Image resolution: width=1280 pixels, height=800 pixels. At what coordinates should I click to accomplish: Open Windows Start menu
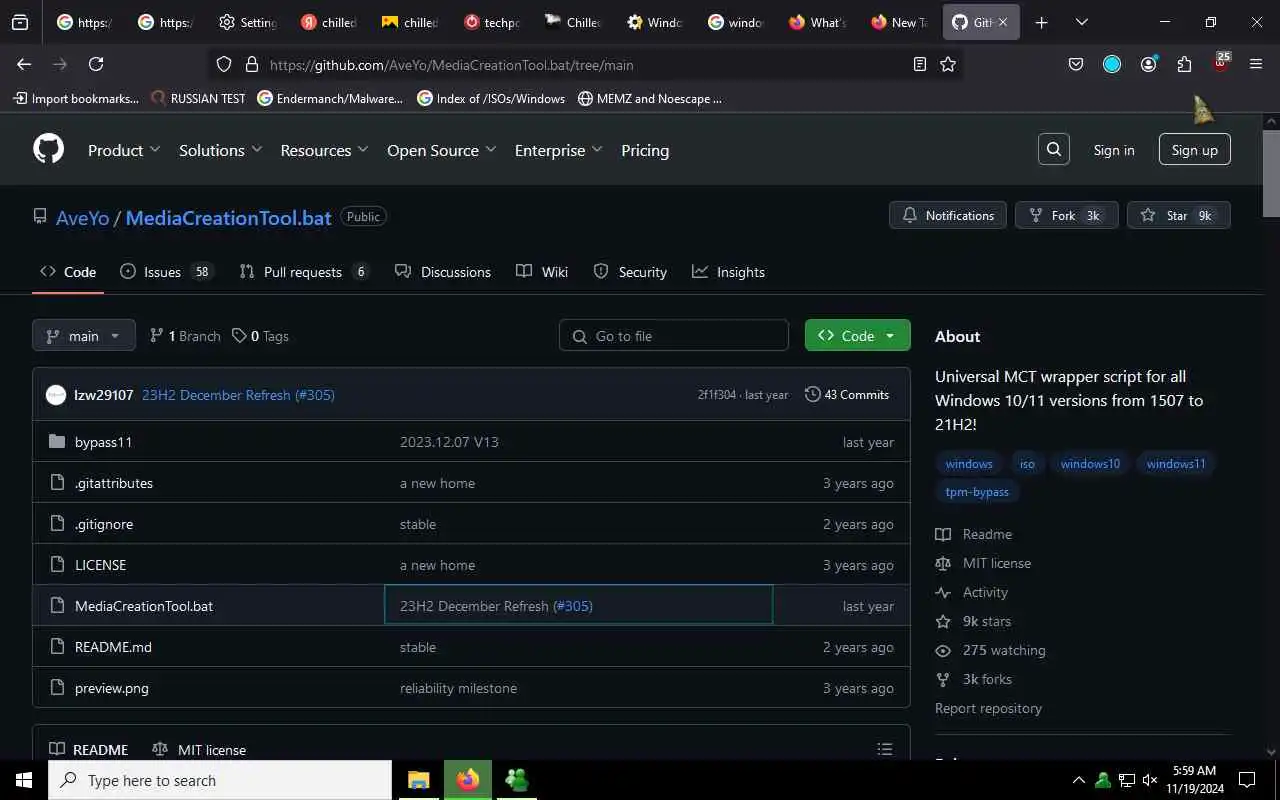coord(24,780)
